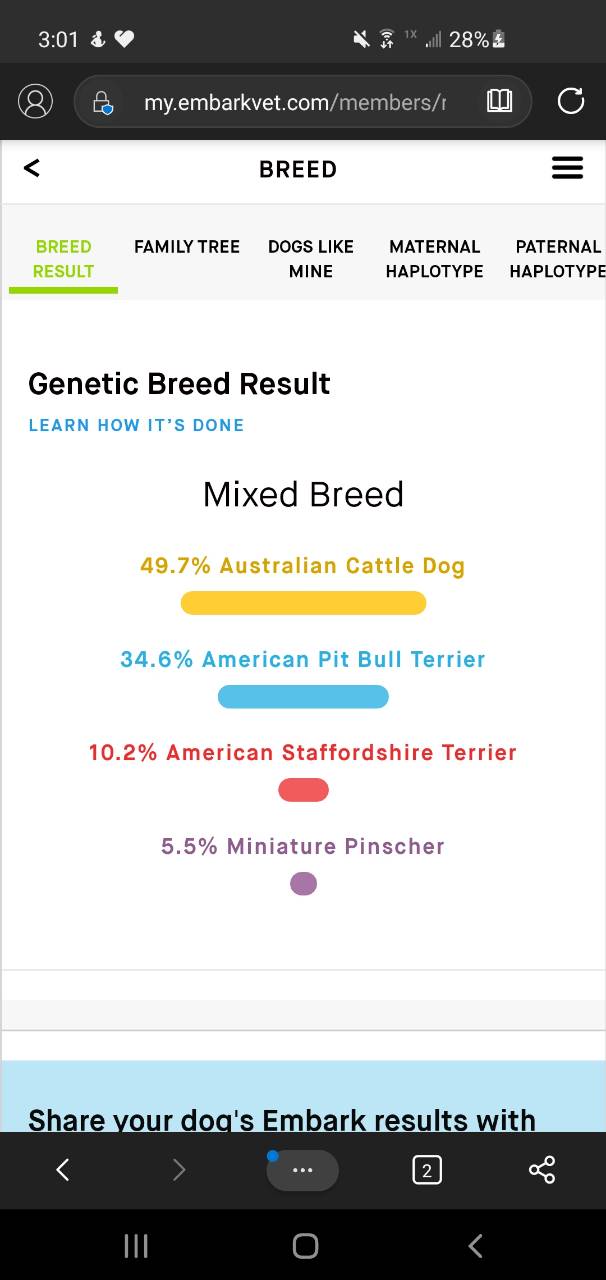
Task: Tap the secure lock icon in address bar
Action: click(102, 102)
